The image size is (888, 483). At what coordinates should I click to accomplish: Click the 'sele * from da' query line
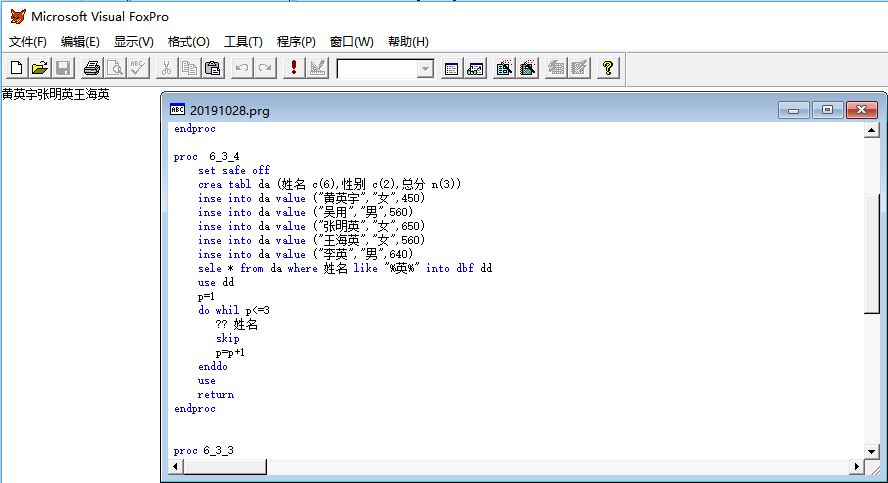tap(345, 268)
